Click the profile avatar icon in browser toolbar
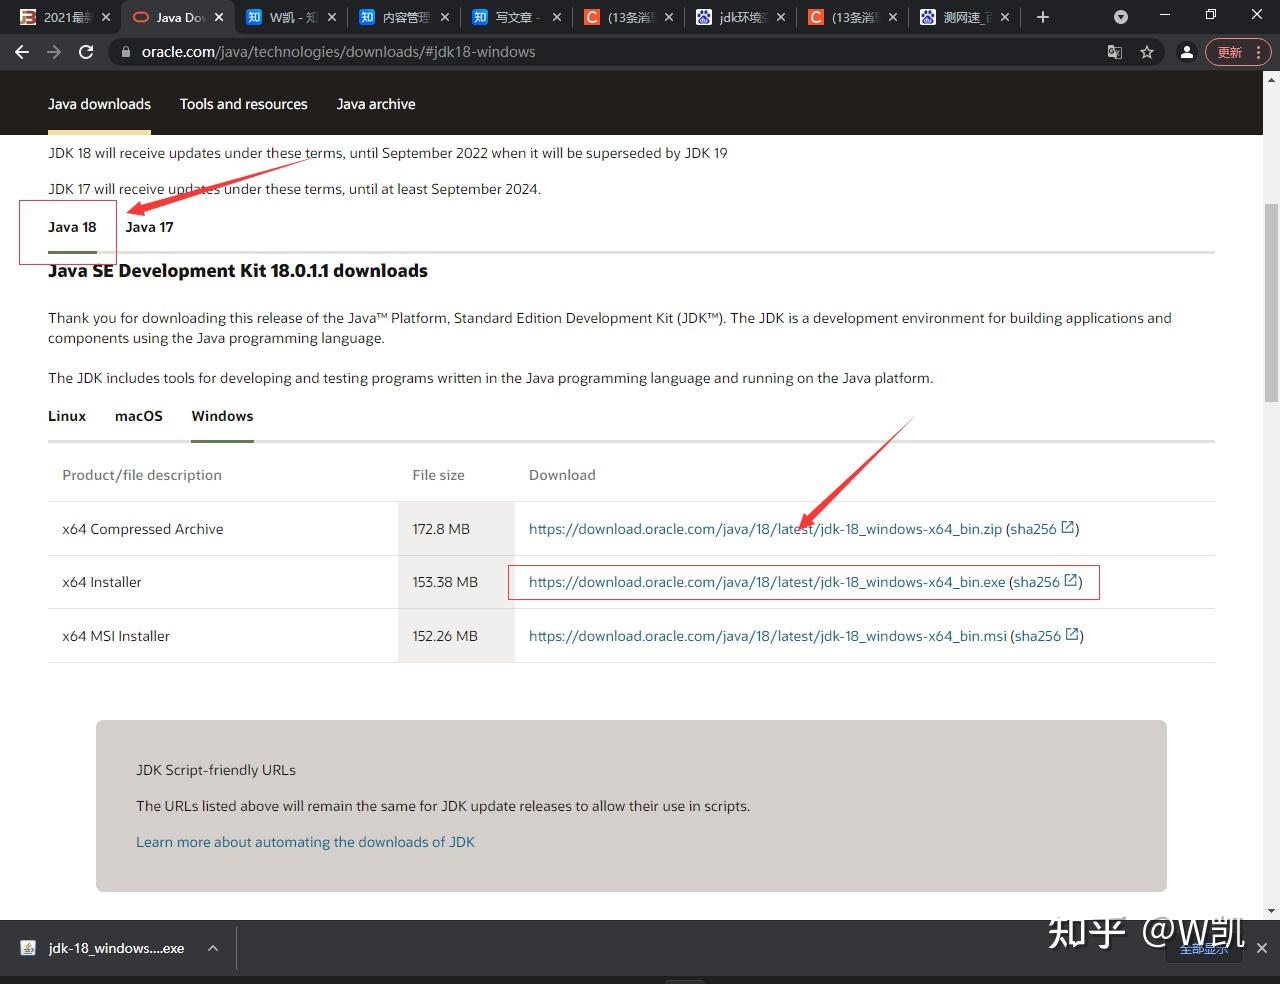Screen dimensions: 1280x984 (x=1187, y=52)
